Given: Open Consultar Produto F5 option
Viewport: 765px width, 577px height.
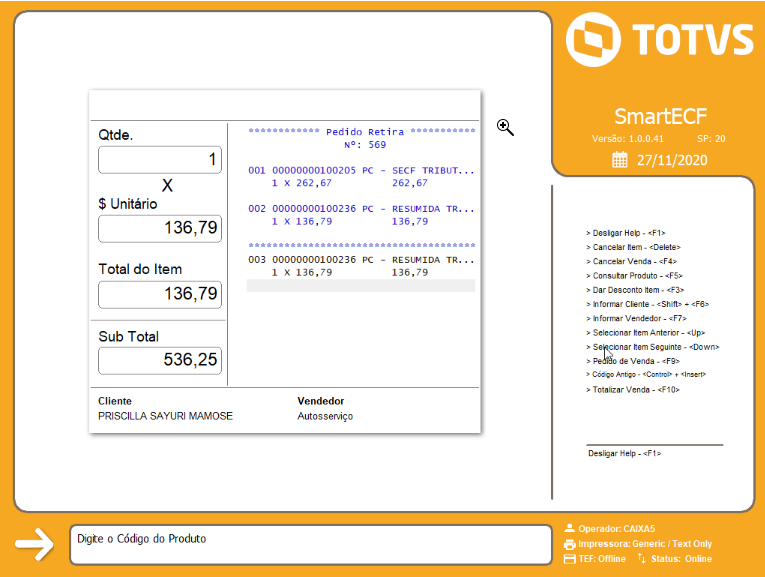Looking at the screenshot, I should (634, 276).
